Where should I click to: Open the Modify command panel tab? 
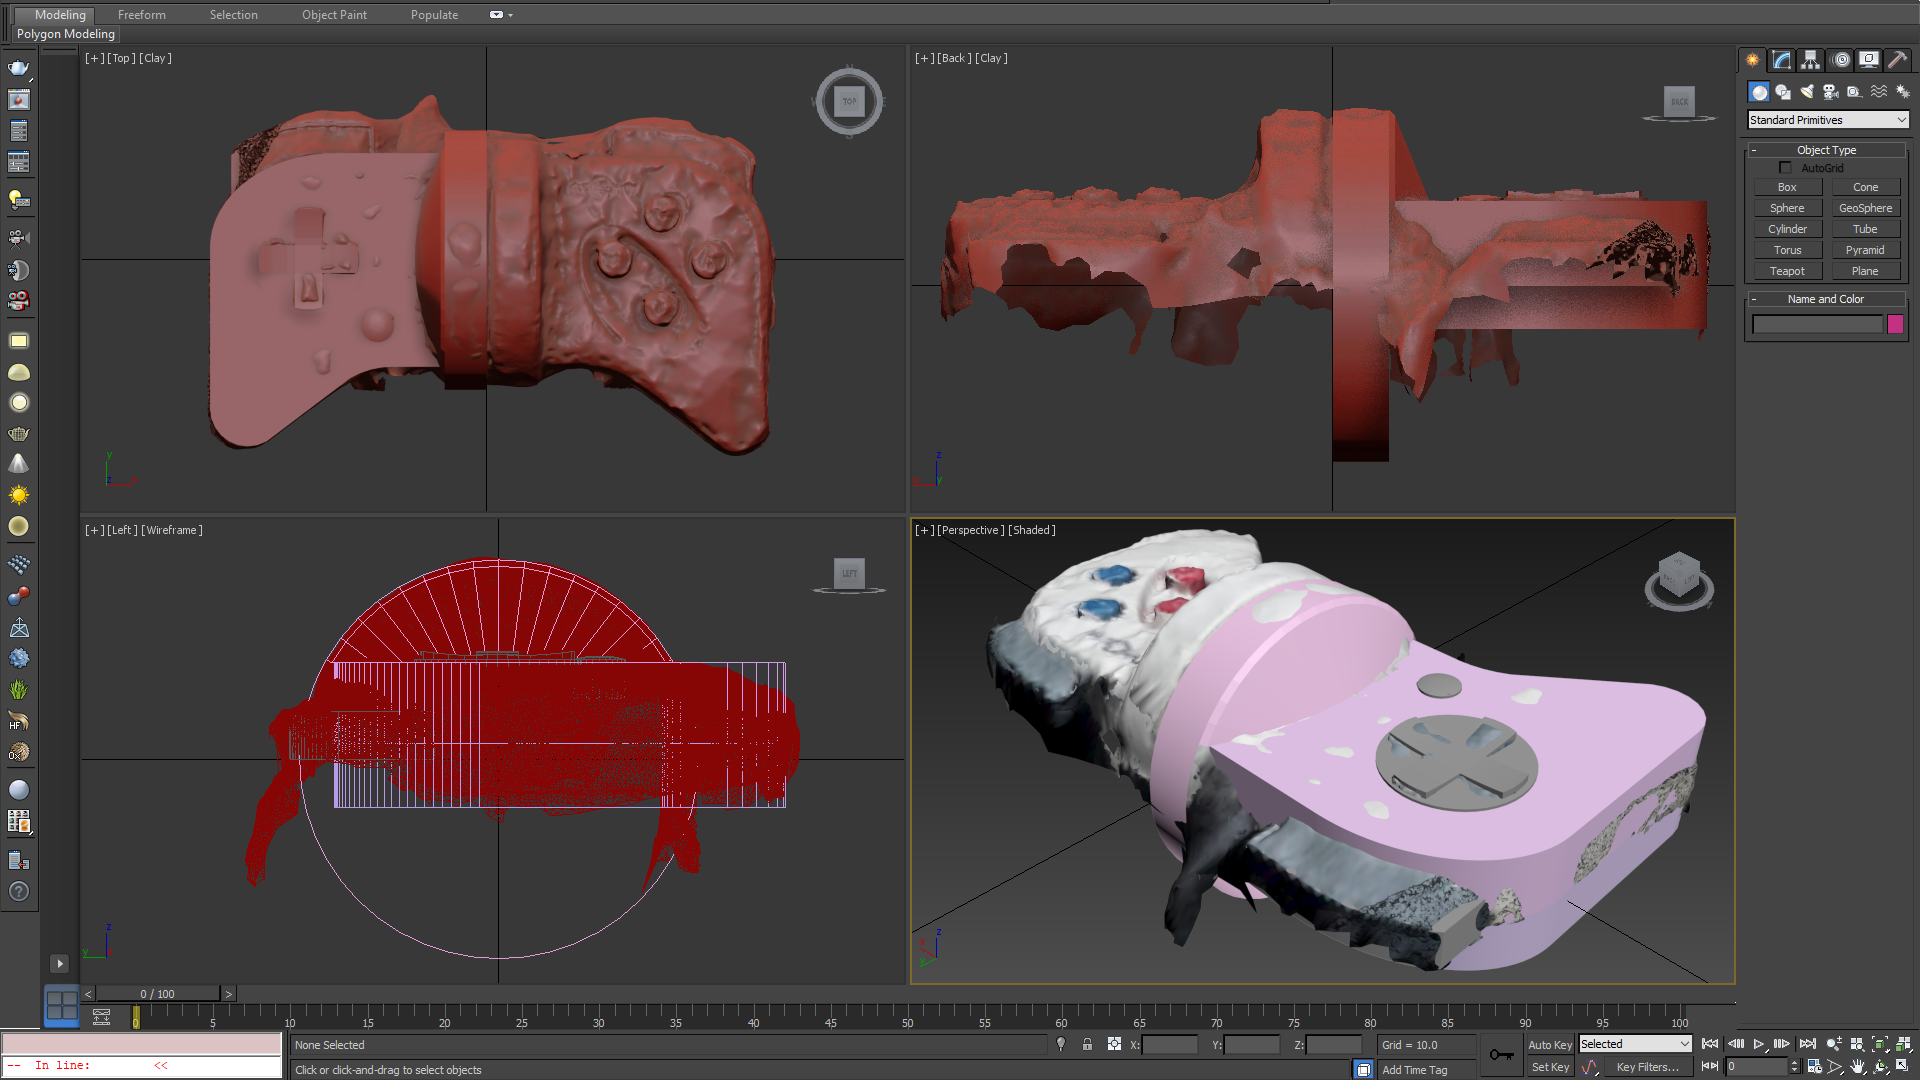[1781, 60]
